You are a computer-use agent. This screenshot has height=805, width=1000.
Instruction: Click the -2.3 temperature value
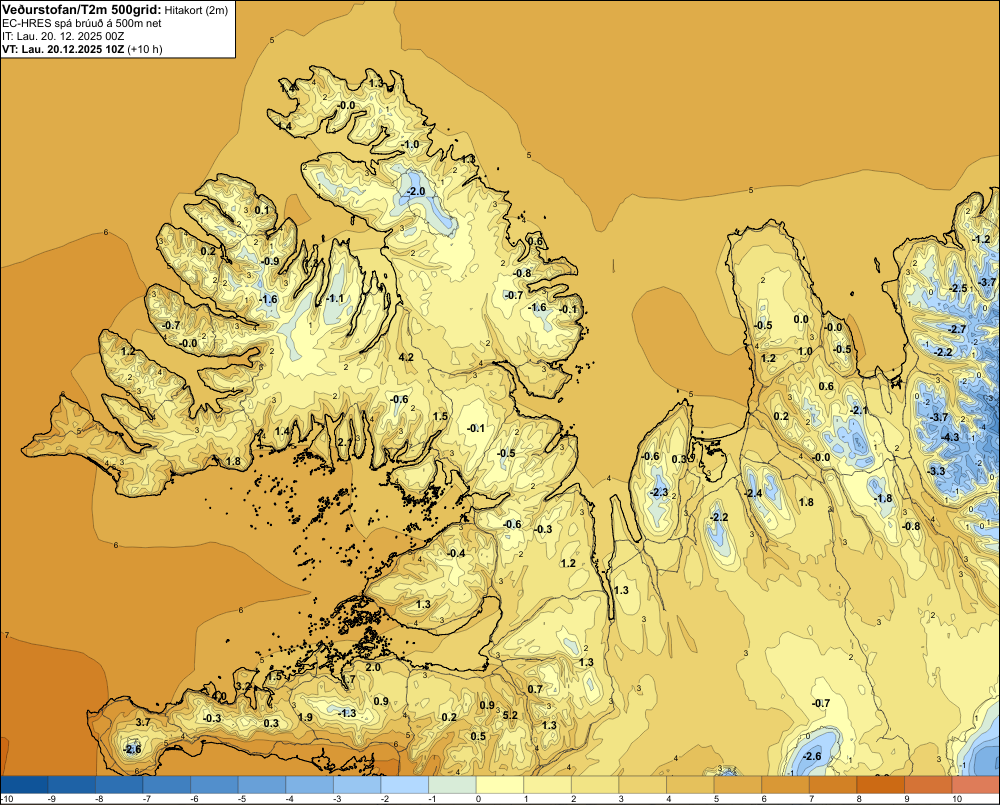click(659, 492)
